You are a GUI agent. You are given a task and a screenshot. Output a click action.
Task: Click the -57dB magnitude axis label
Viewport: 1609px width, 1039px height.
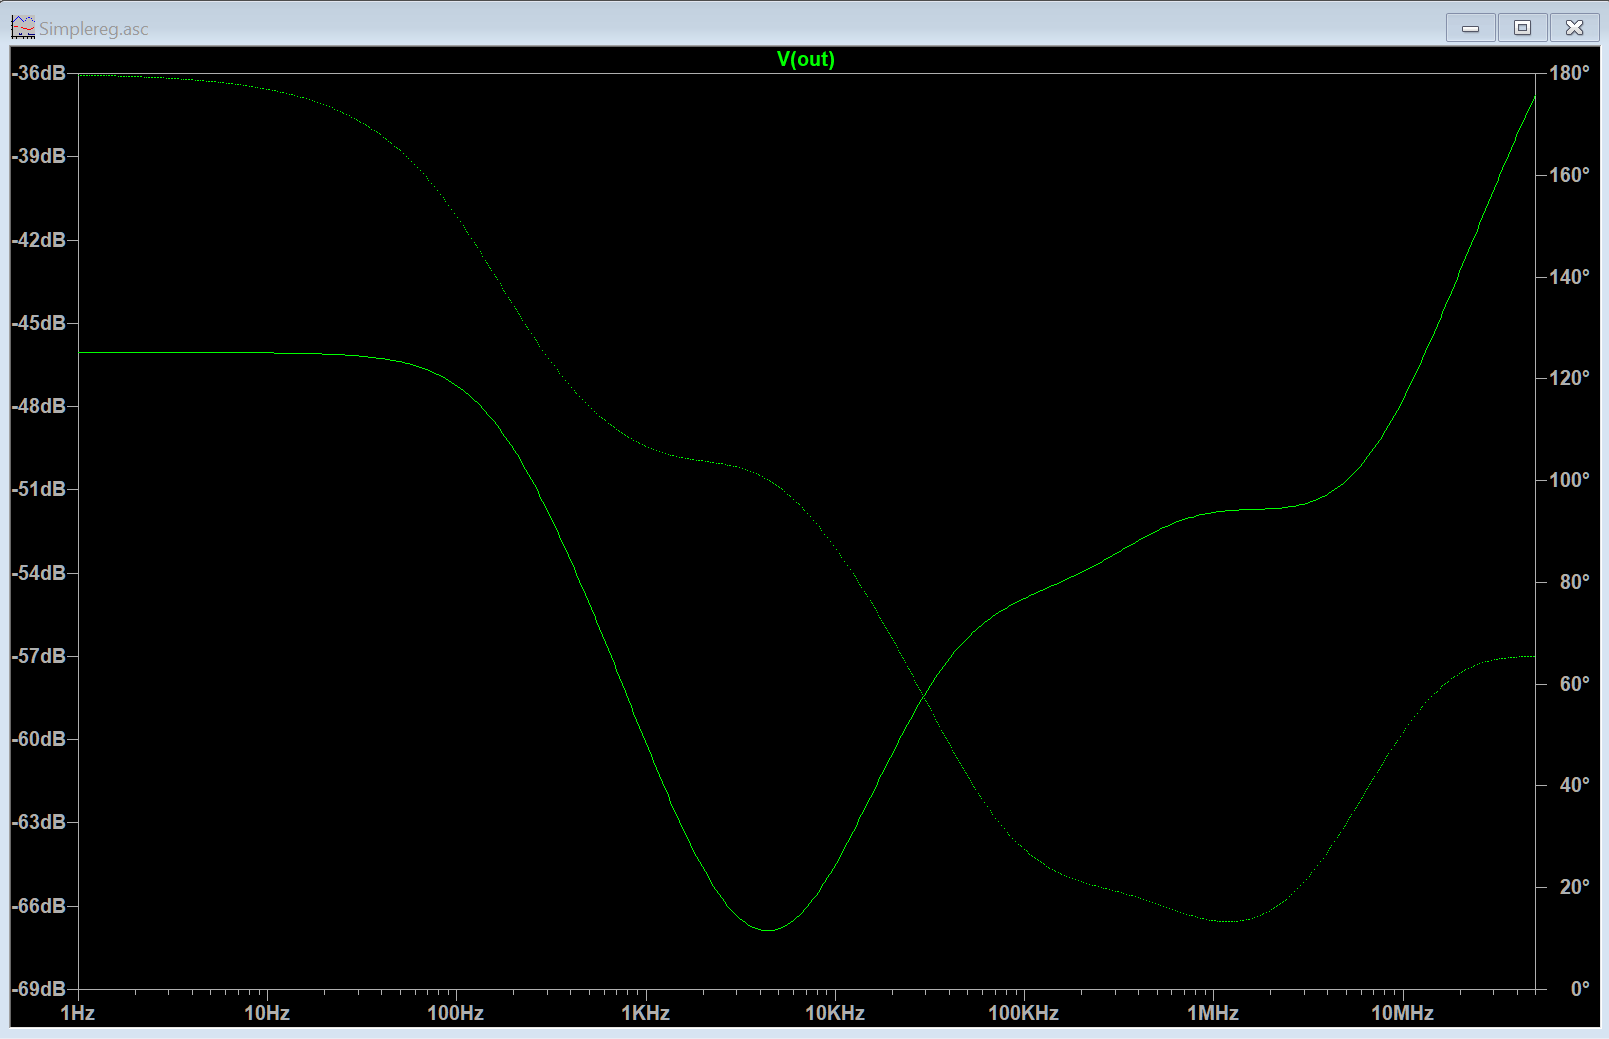click(x=39, y=656)
